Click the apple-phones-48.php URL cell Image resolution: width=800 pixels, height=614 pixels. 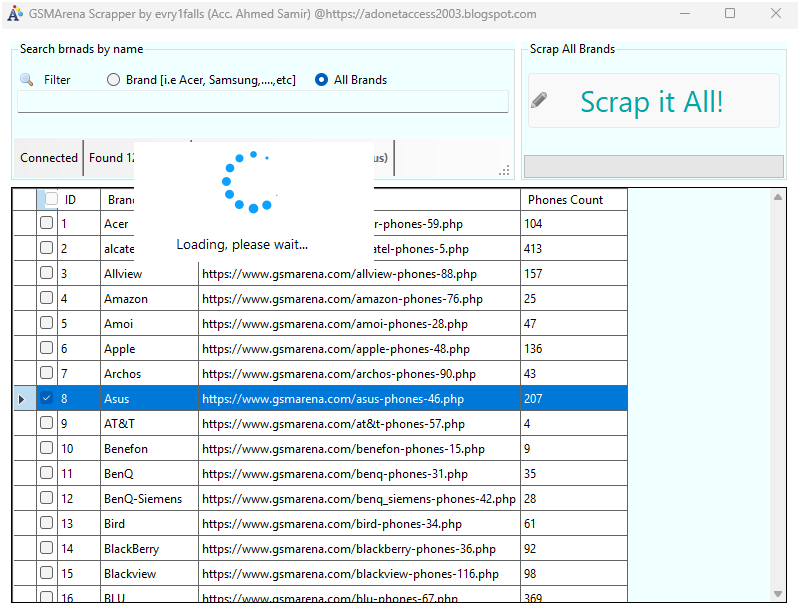point(359,349)
